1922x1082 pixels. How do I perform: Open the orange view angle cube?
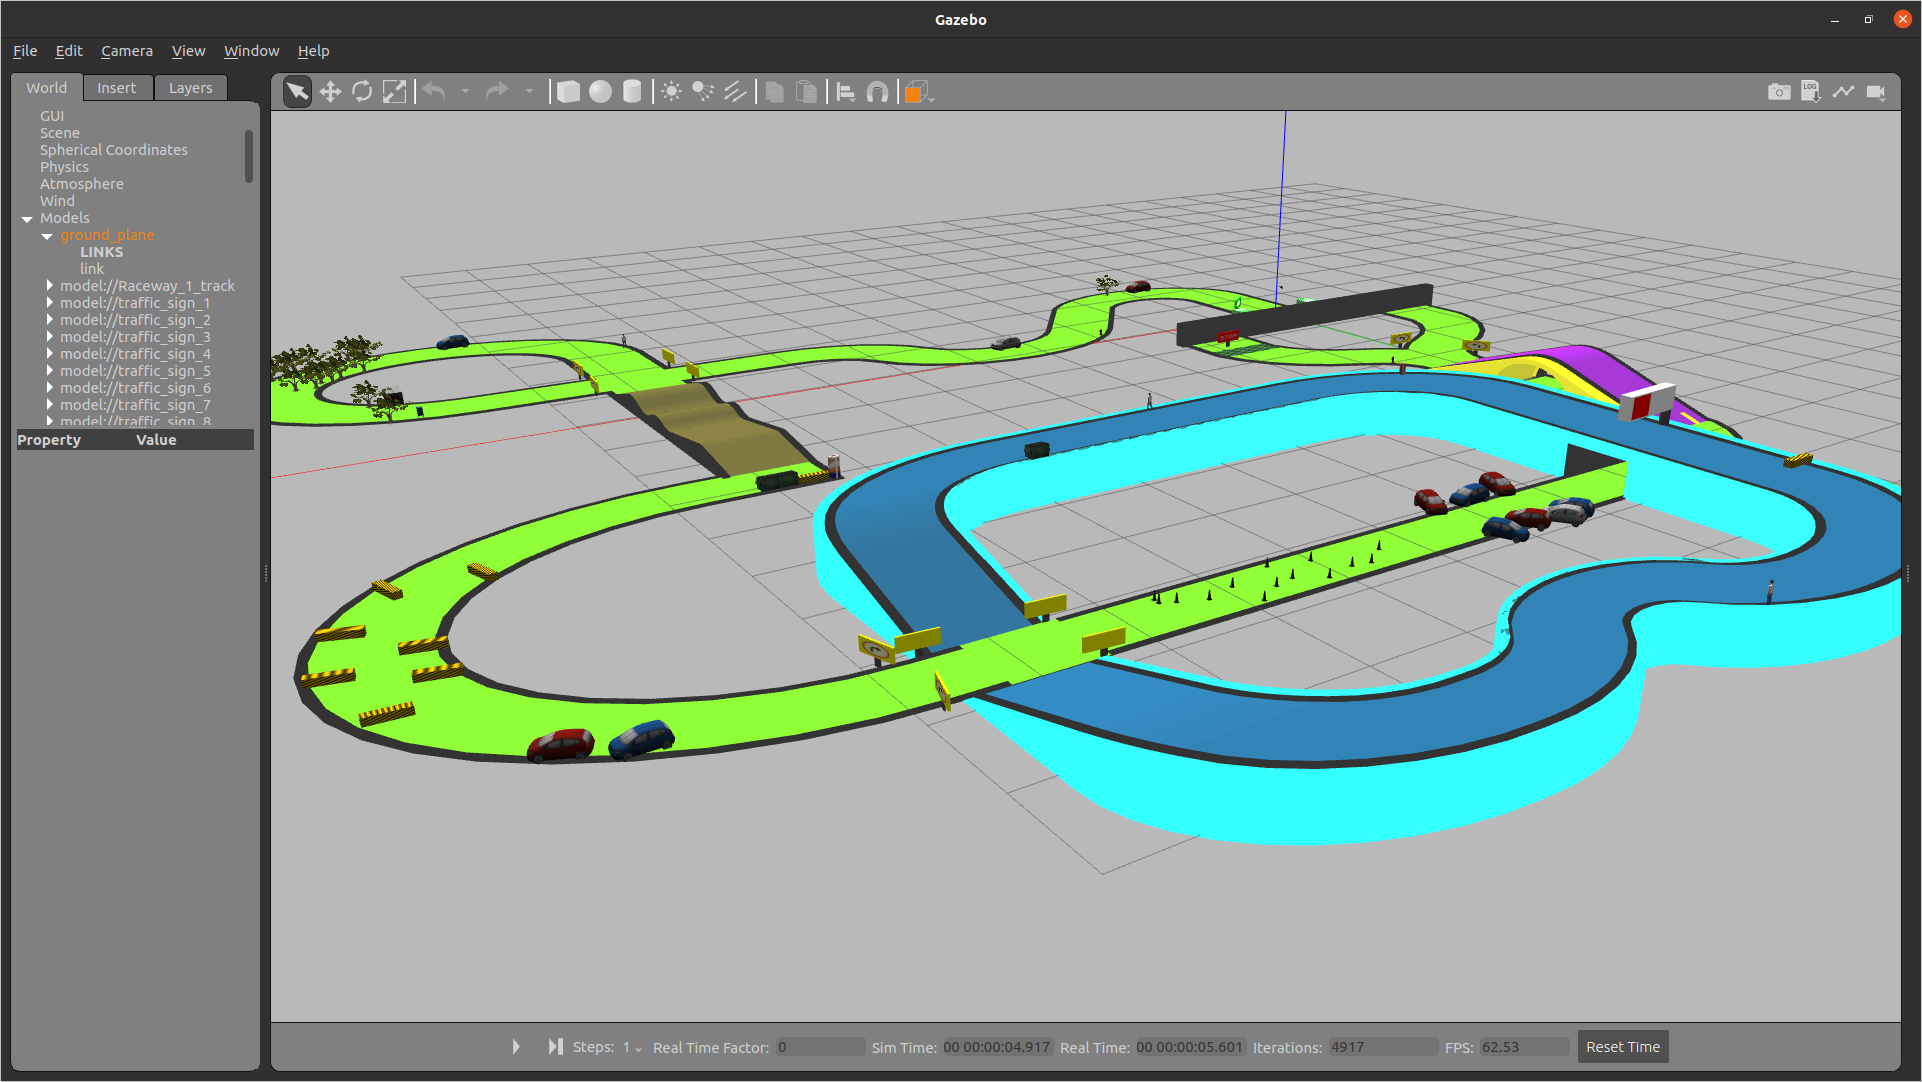point(917,92)
